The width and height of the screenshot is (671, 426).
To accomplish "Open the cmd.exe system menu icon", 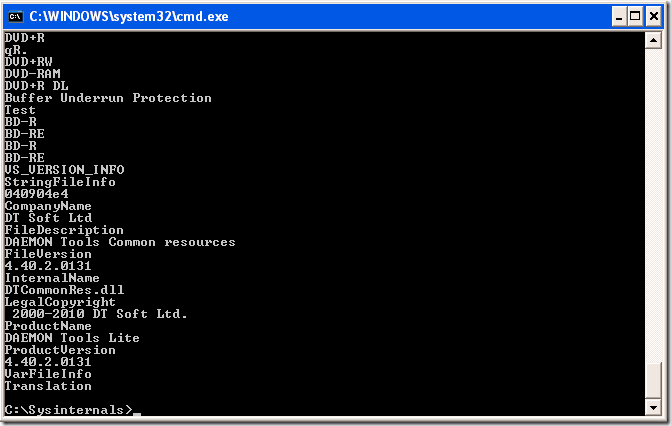I will (16, 16).
